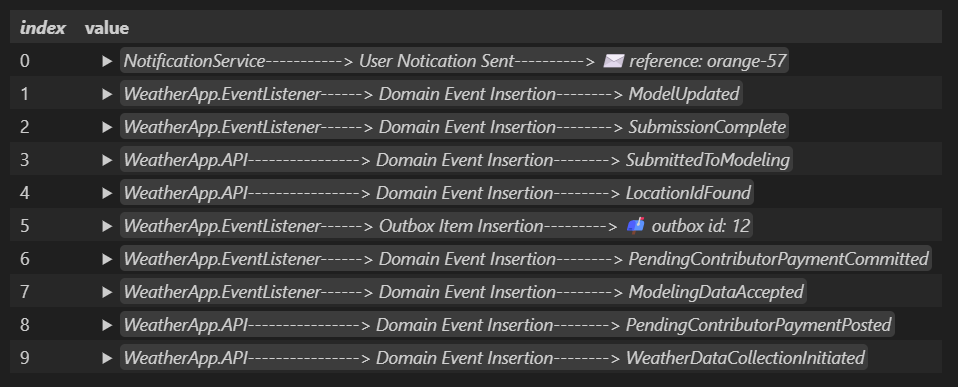Click the envelope icon in row 0

[613, 61]
